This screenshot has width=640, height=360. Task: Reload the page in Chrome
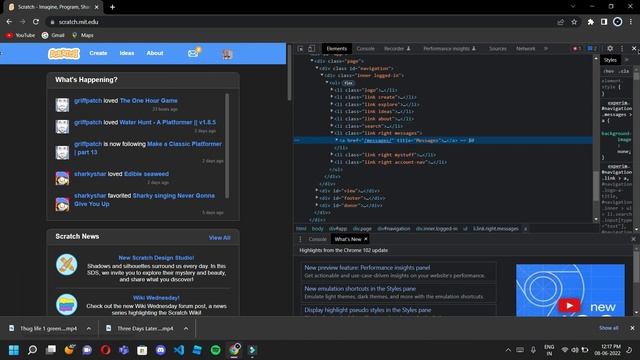pos(36,22)
